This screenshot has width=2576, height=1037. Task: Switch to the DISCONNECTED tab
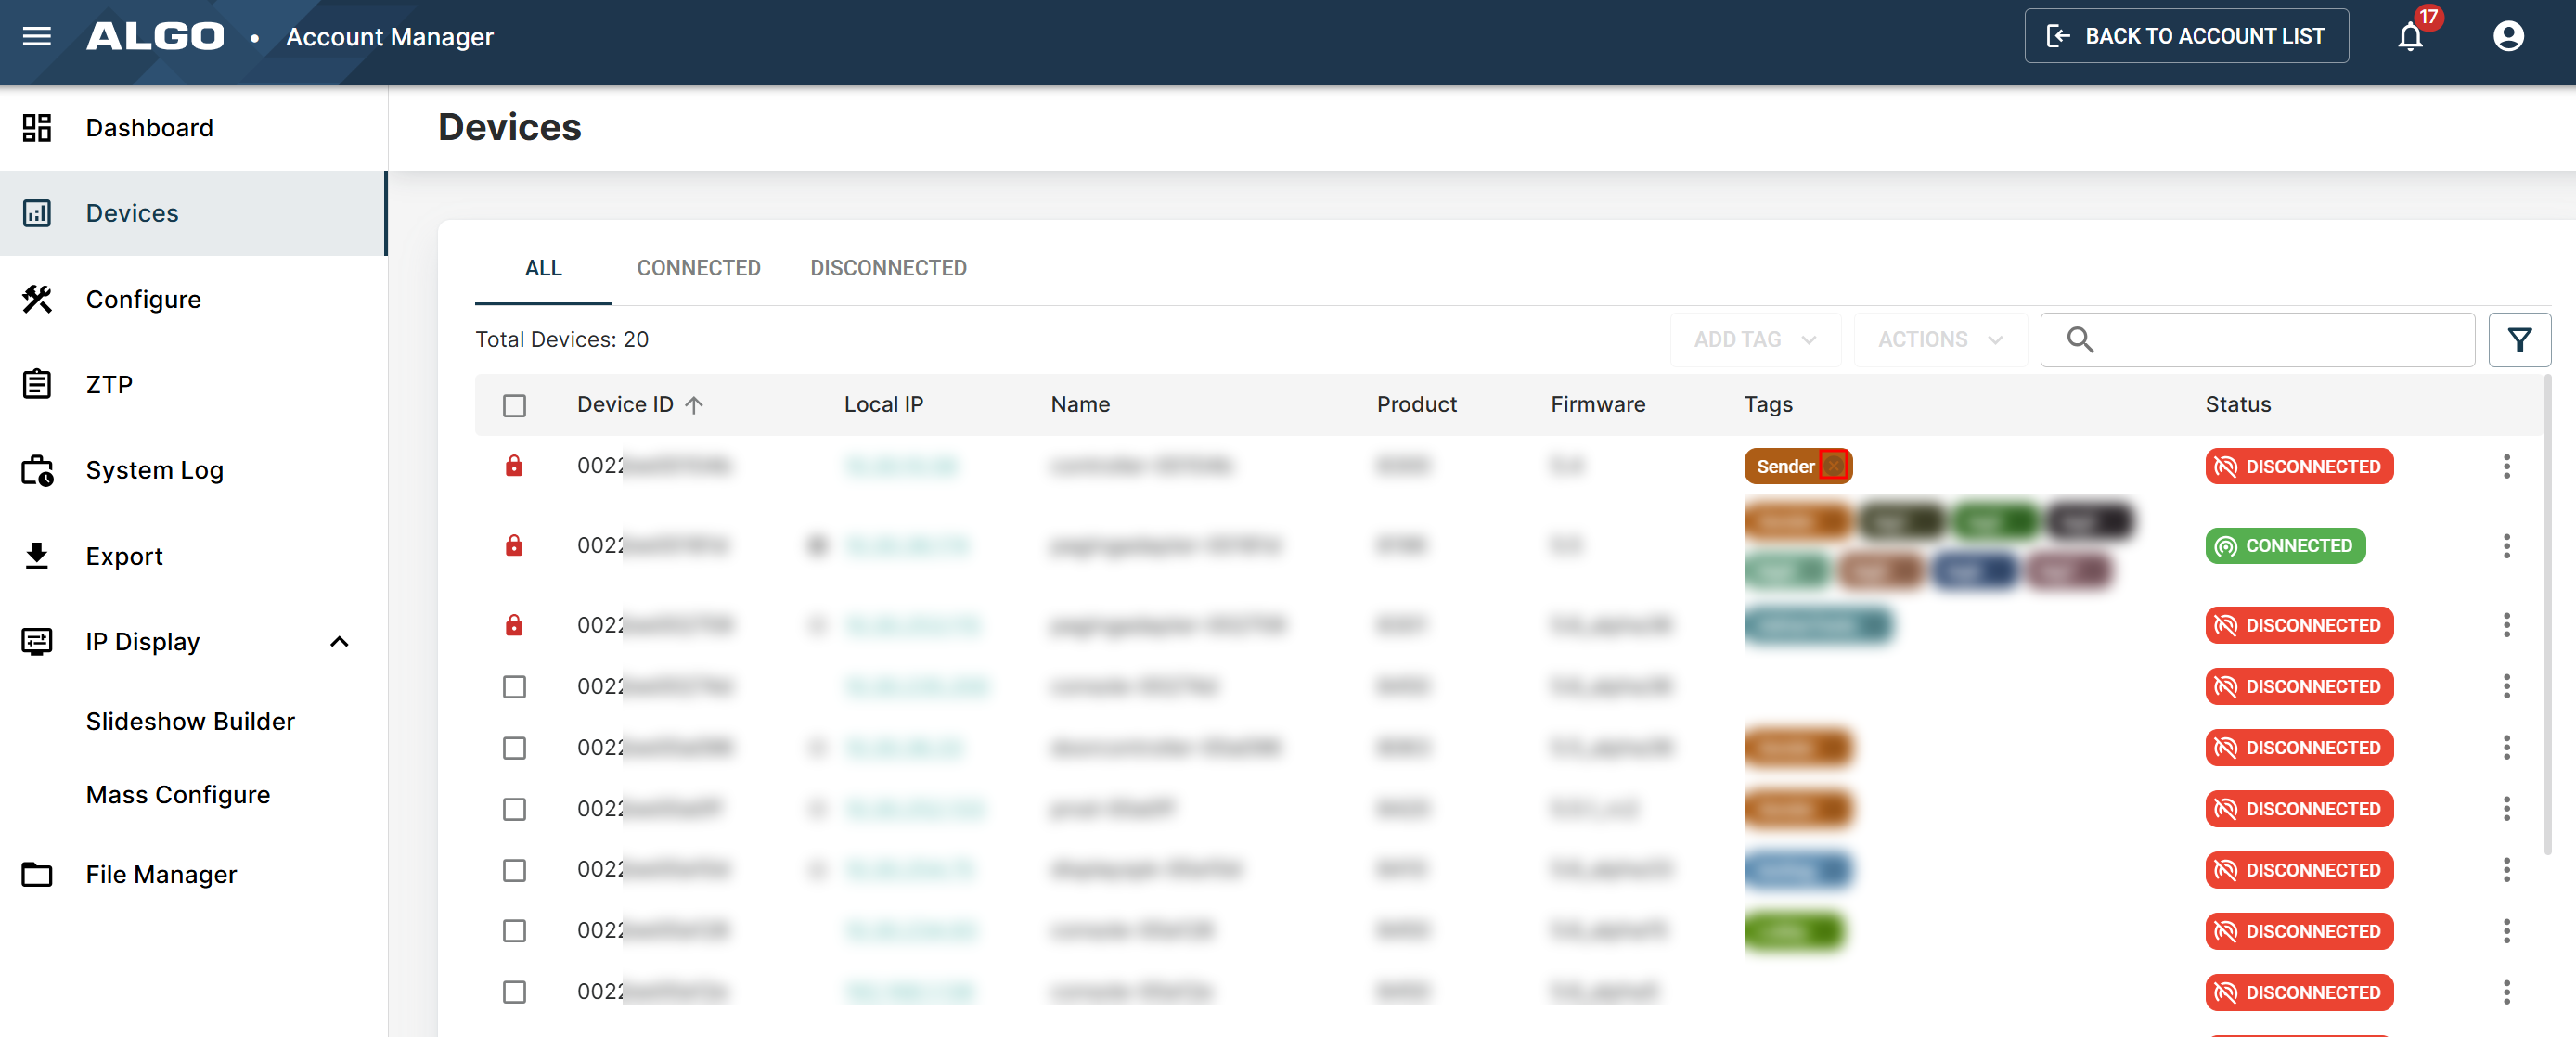tap(888, 268)
